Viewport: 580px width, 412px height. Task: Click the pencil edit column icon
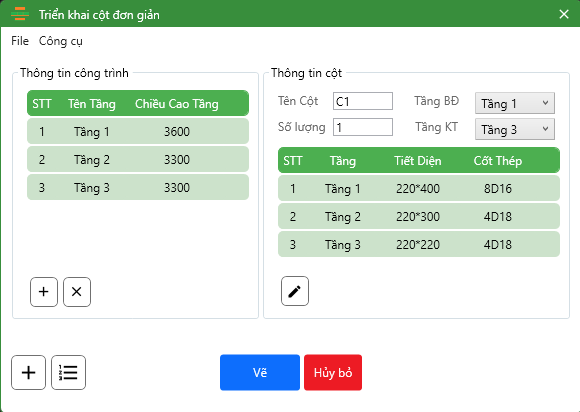click(x=295, y=291)
